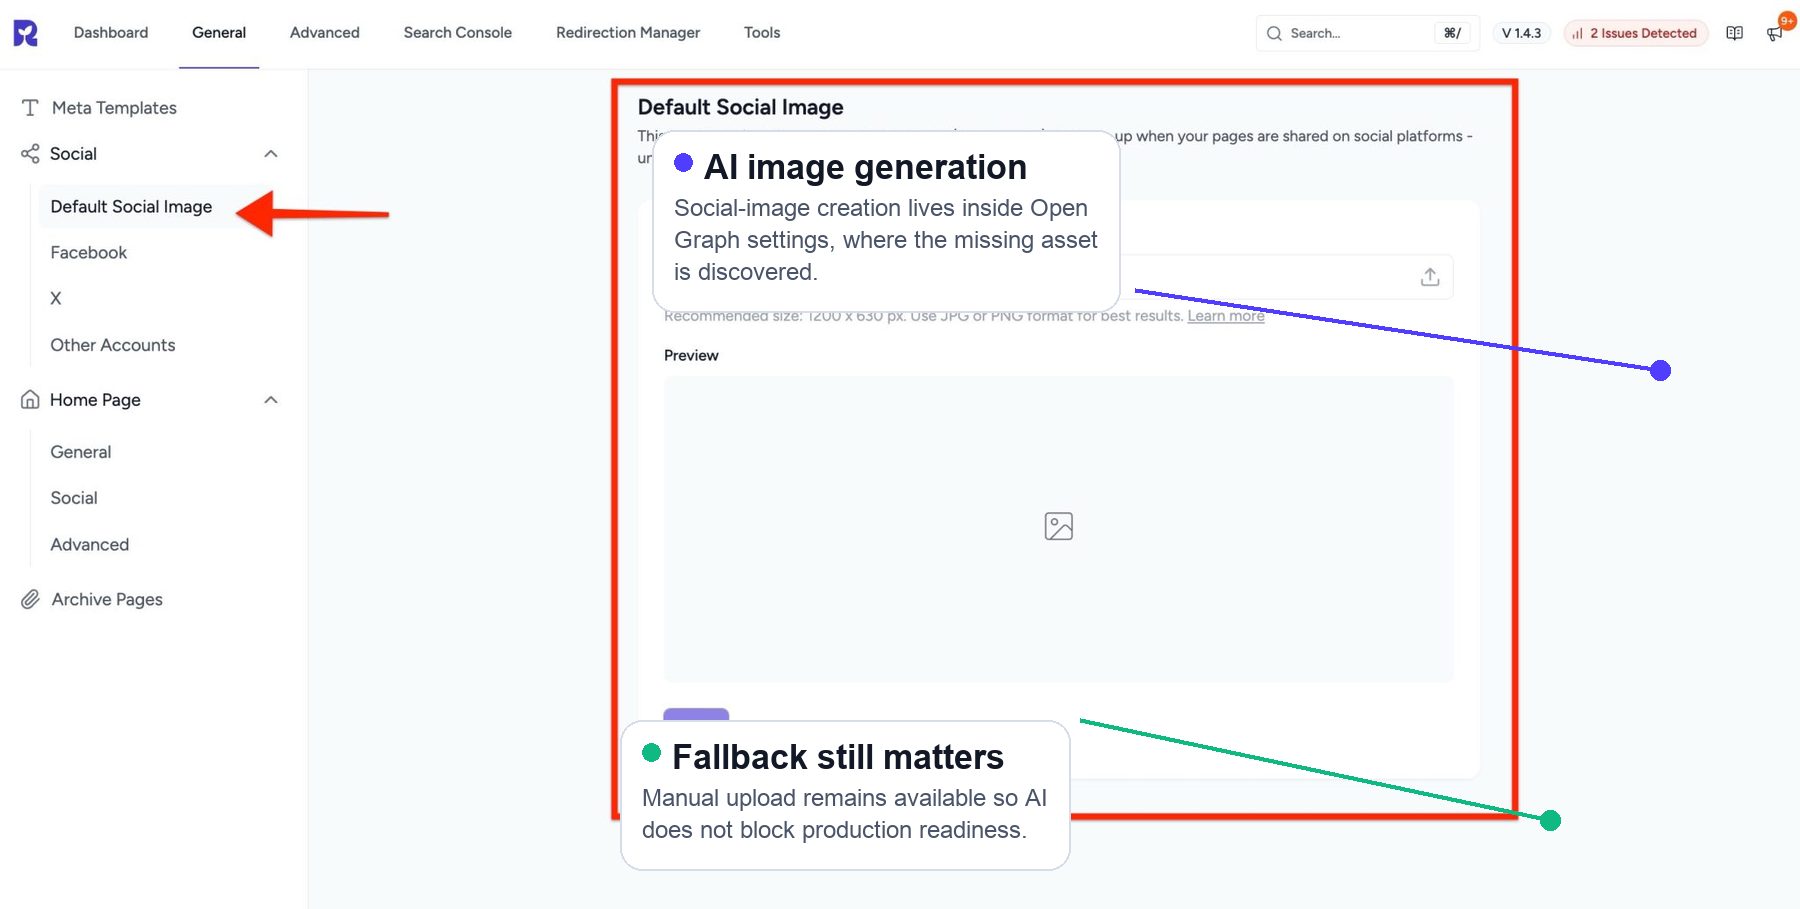Collapse the Social section chevron

pos(270,154)
